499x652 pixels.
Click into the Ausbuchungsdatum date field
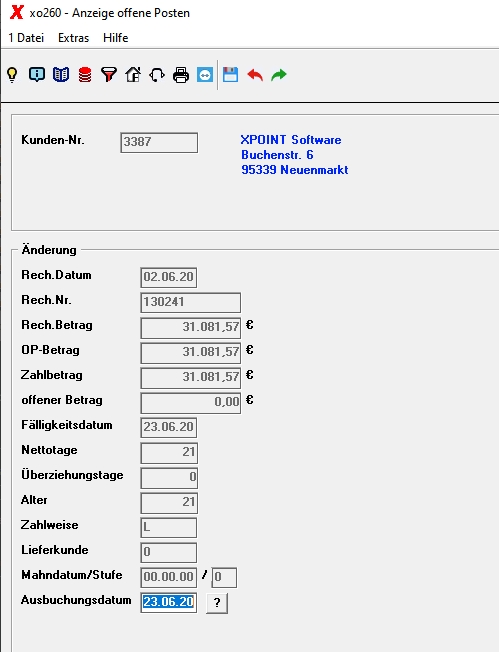click(x=168, y=602)
